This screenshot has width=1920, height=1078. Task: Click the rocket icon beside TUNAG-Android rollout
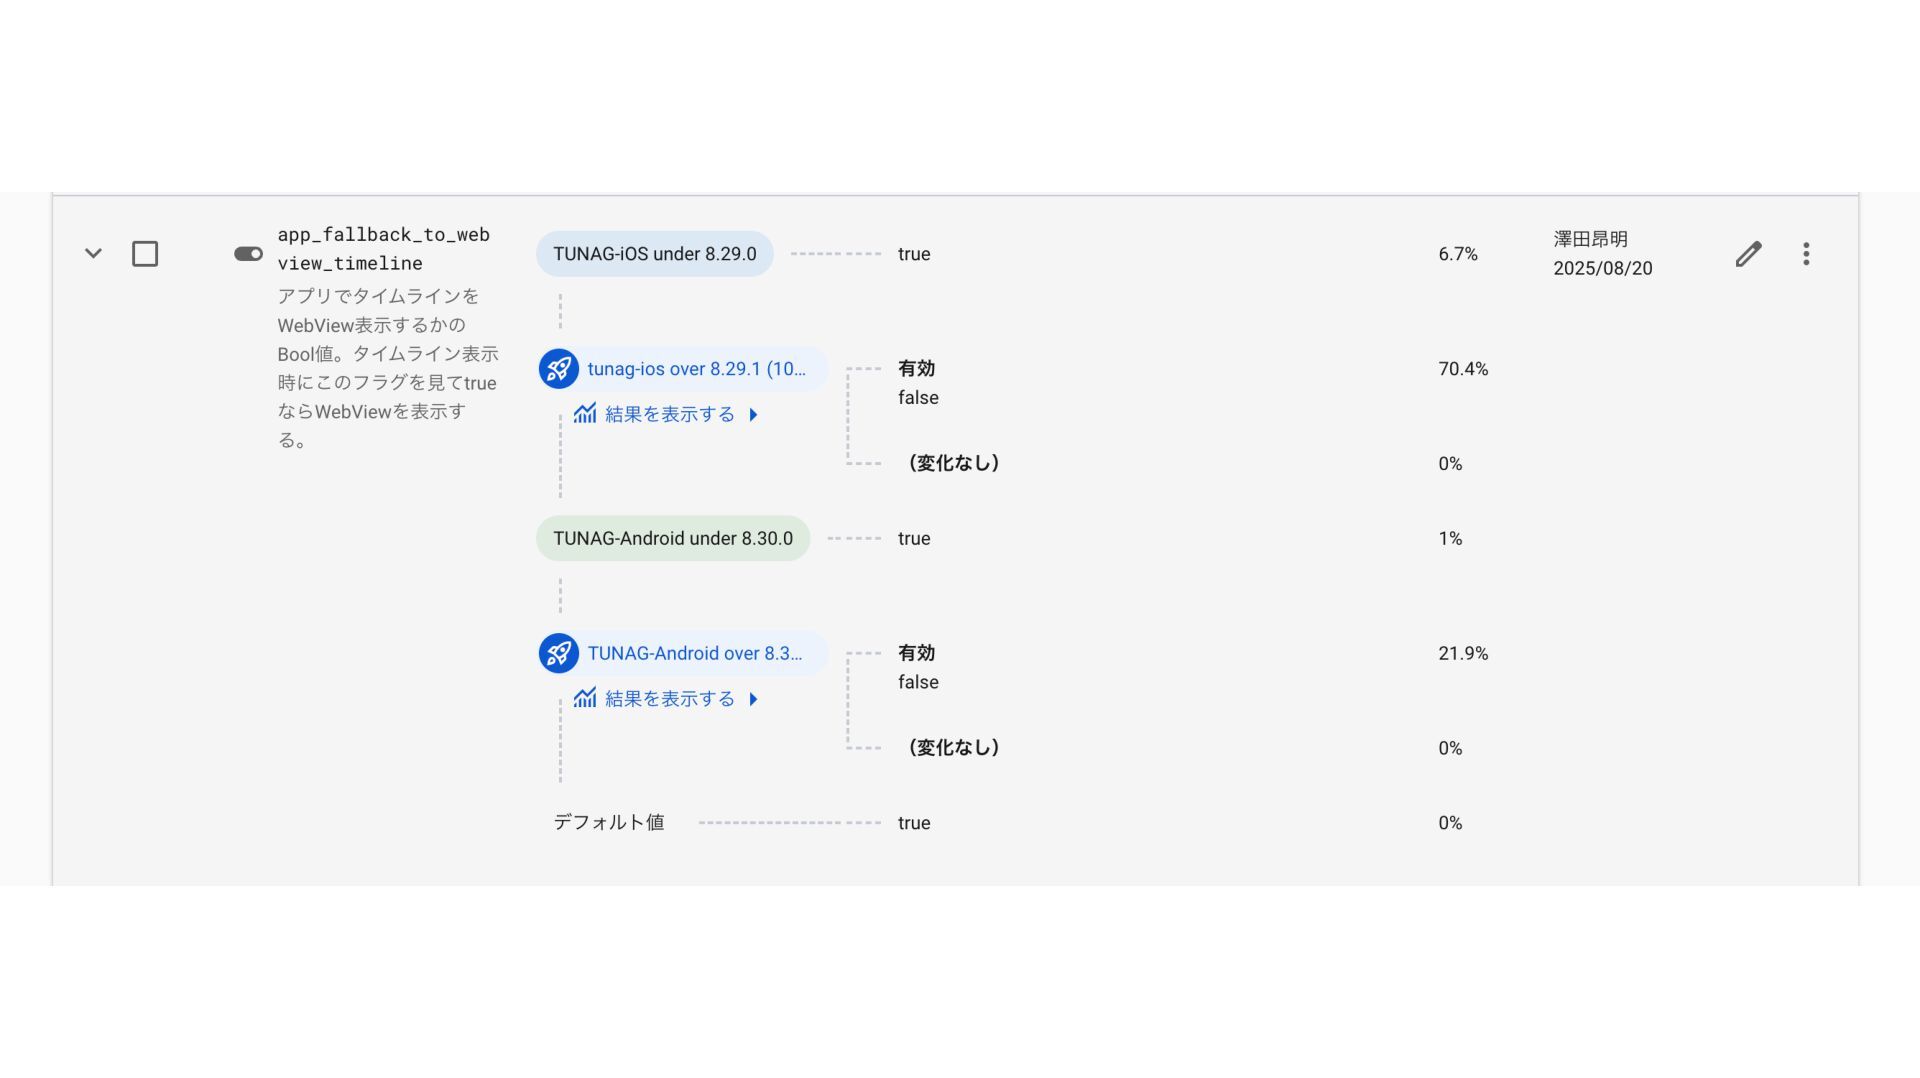tap(559, 653)
